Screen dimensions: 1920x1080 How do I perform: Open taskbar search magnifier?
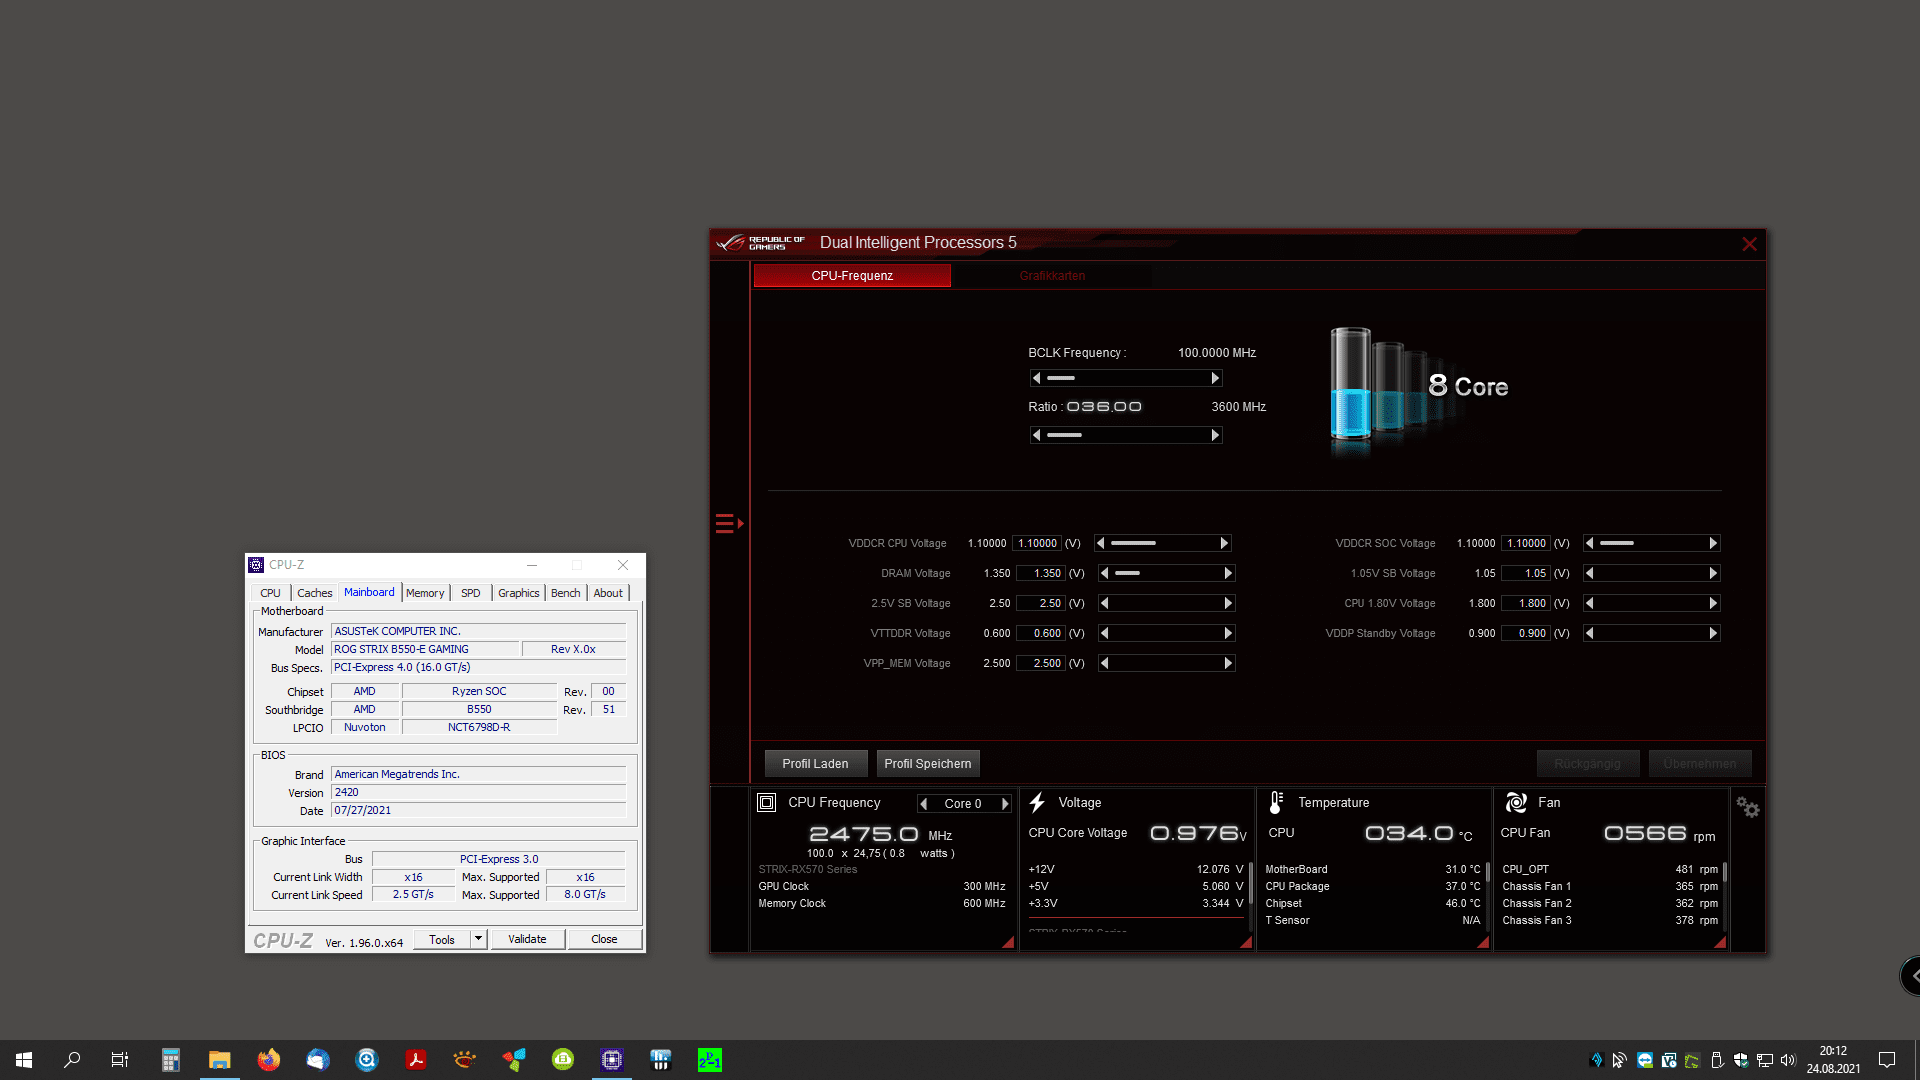click(72, 1060)
